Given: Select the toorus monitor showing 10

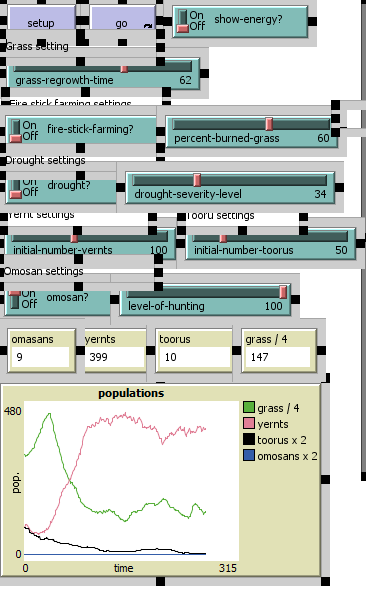Looking at the screenshot, I should click(x=193, y=357).
